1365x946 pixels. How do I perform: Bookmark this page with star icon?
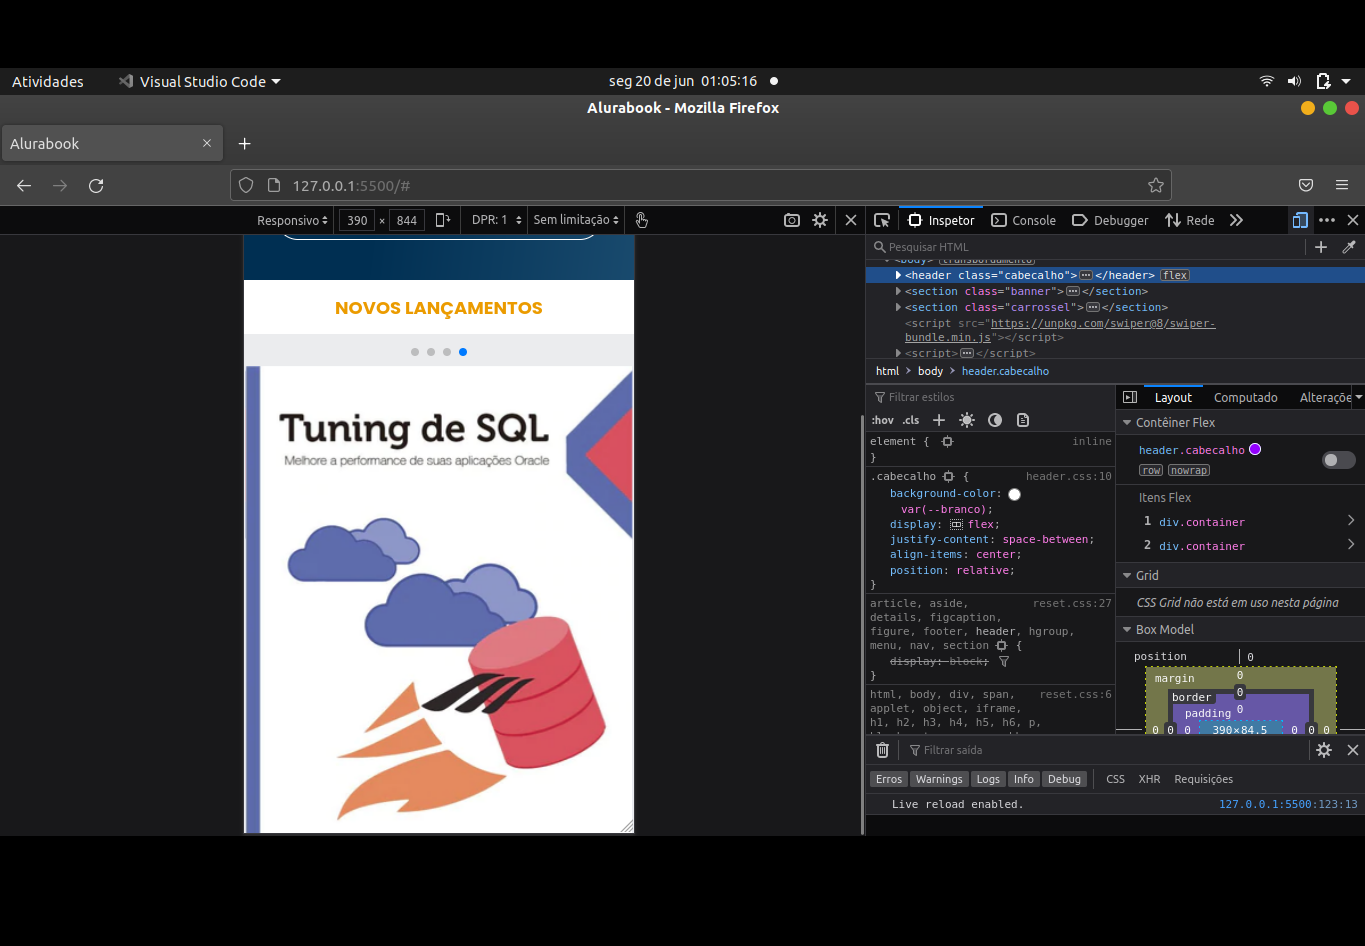[1156, 185]
